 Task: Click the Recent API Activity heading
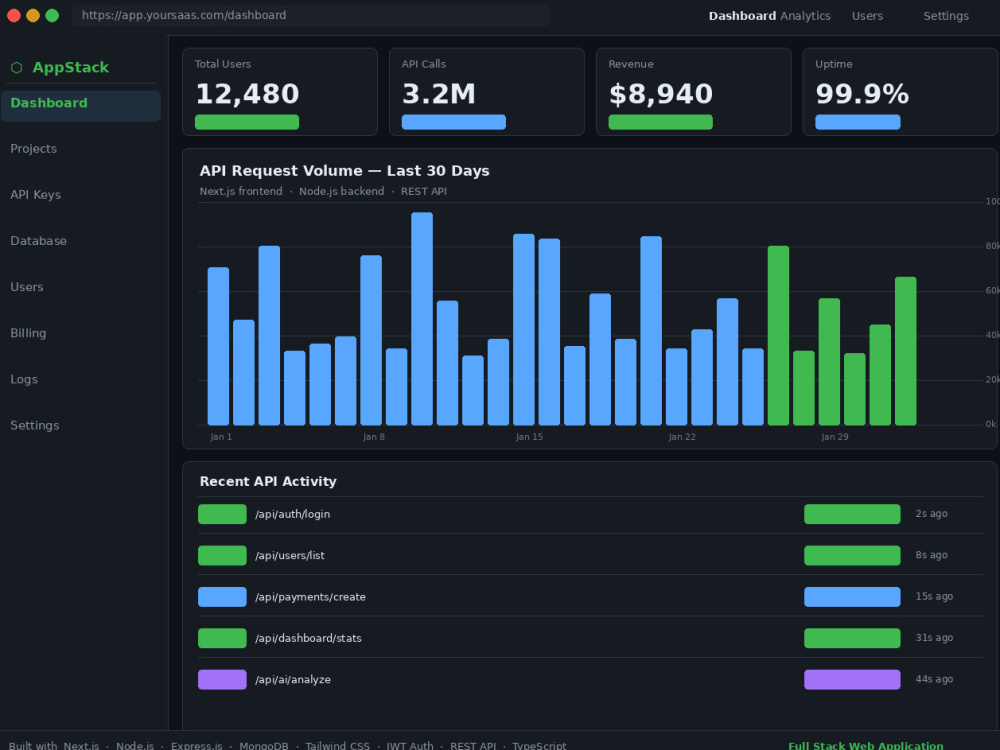pos(268,482)
